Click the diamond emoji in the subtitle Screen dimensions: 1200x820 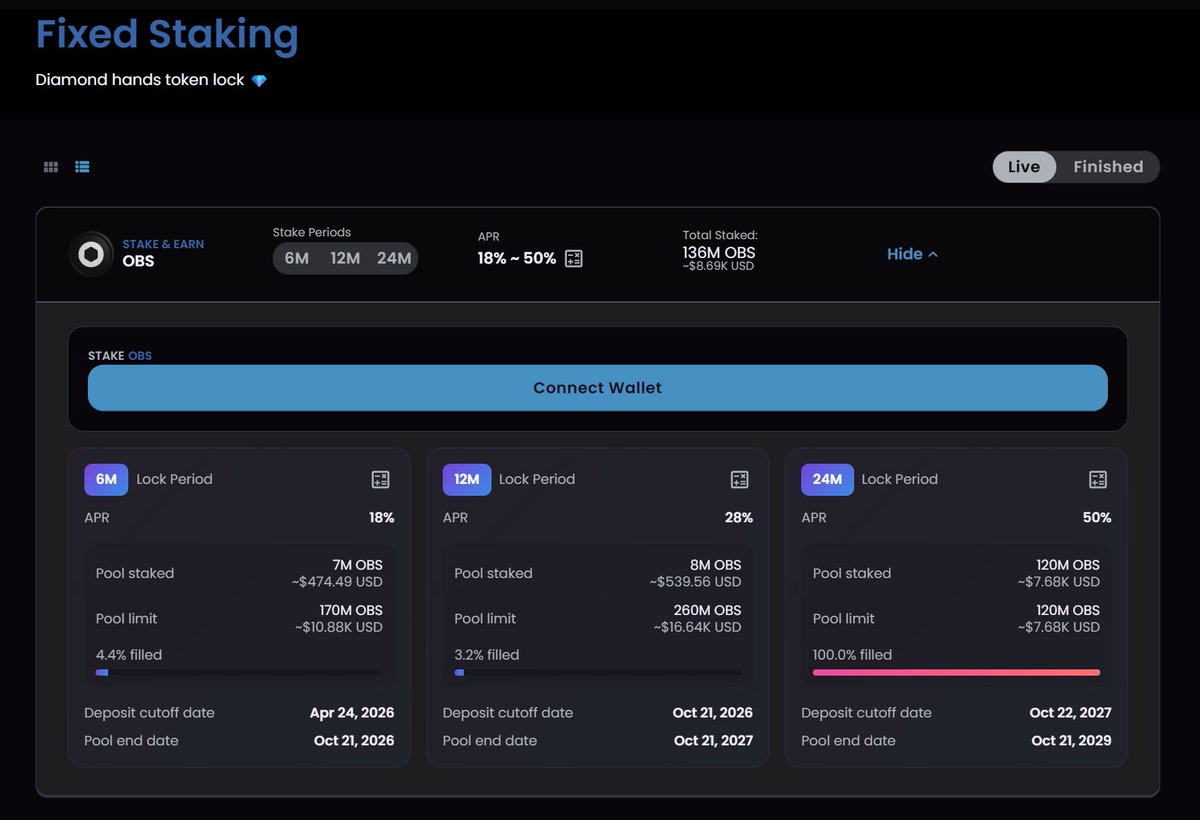click(260, 79)
